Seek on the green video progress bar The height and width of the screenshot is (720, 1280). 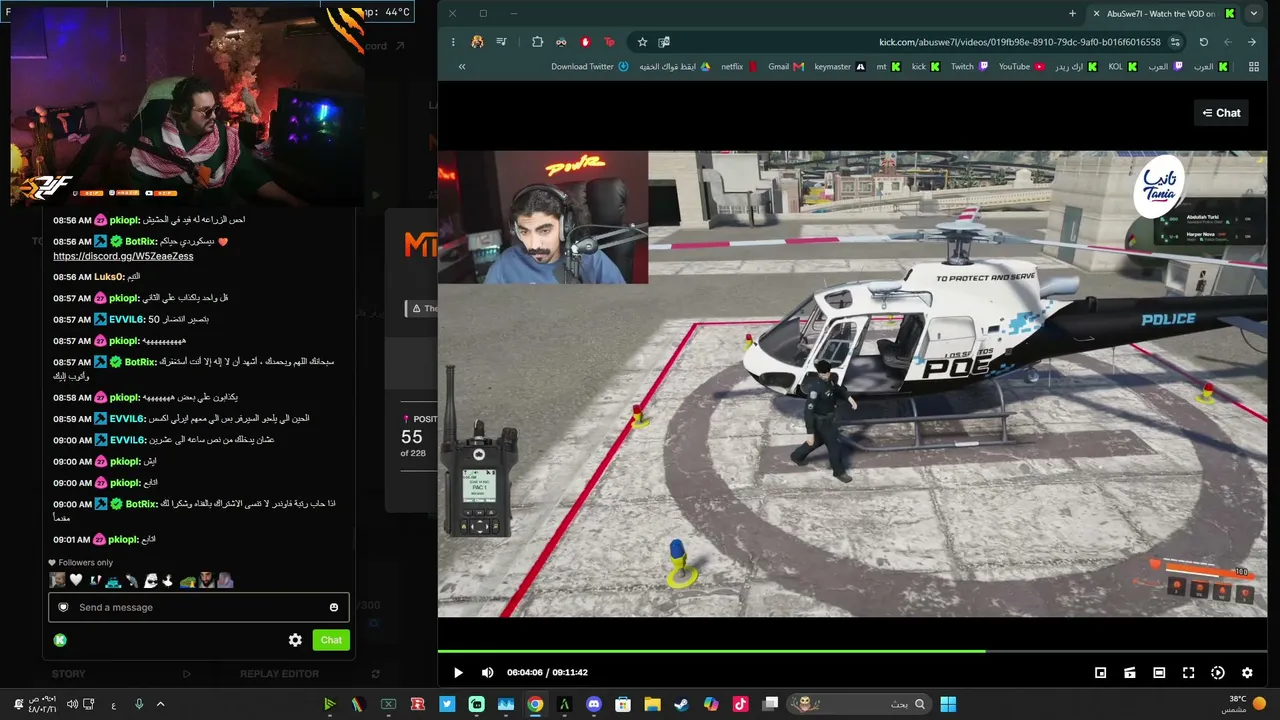pyautogui.click(x=852, y=651)
